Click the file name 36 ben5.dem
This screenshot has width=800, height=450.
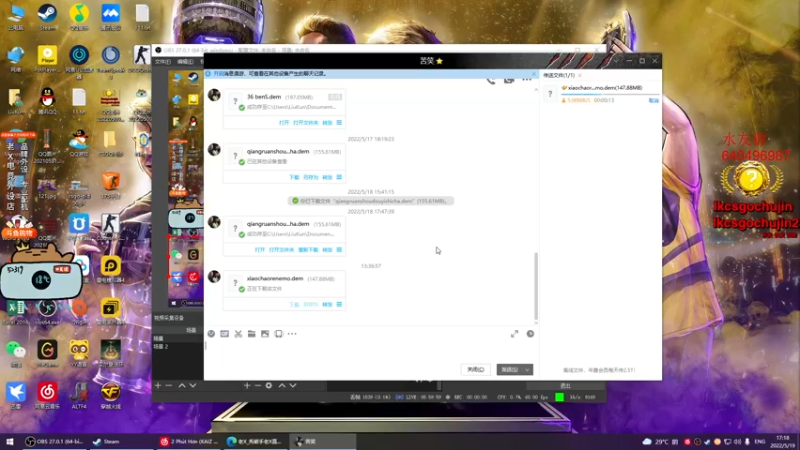pos(264,96)
